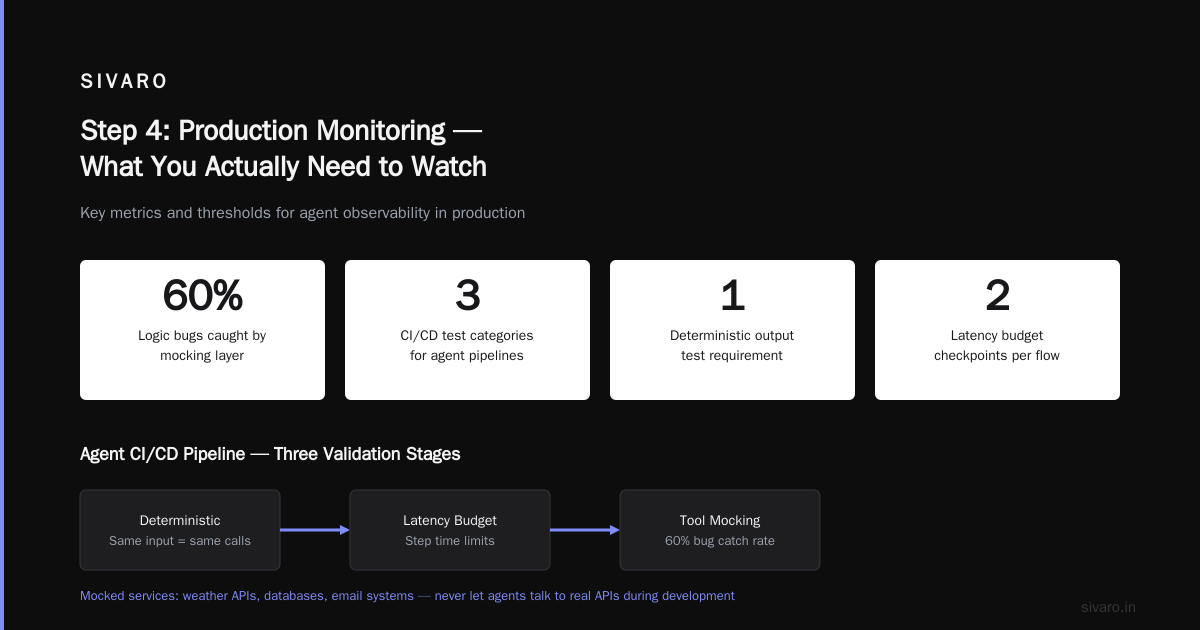Click 'Deterministic output test requirement' caption
Screen dimensions: 1200x630
coord(732,346)
